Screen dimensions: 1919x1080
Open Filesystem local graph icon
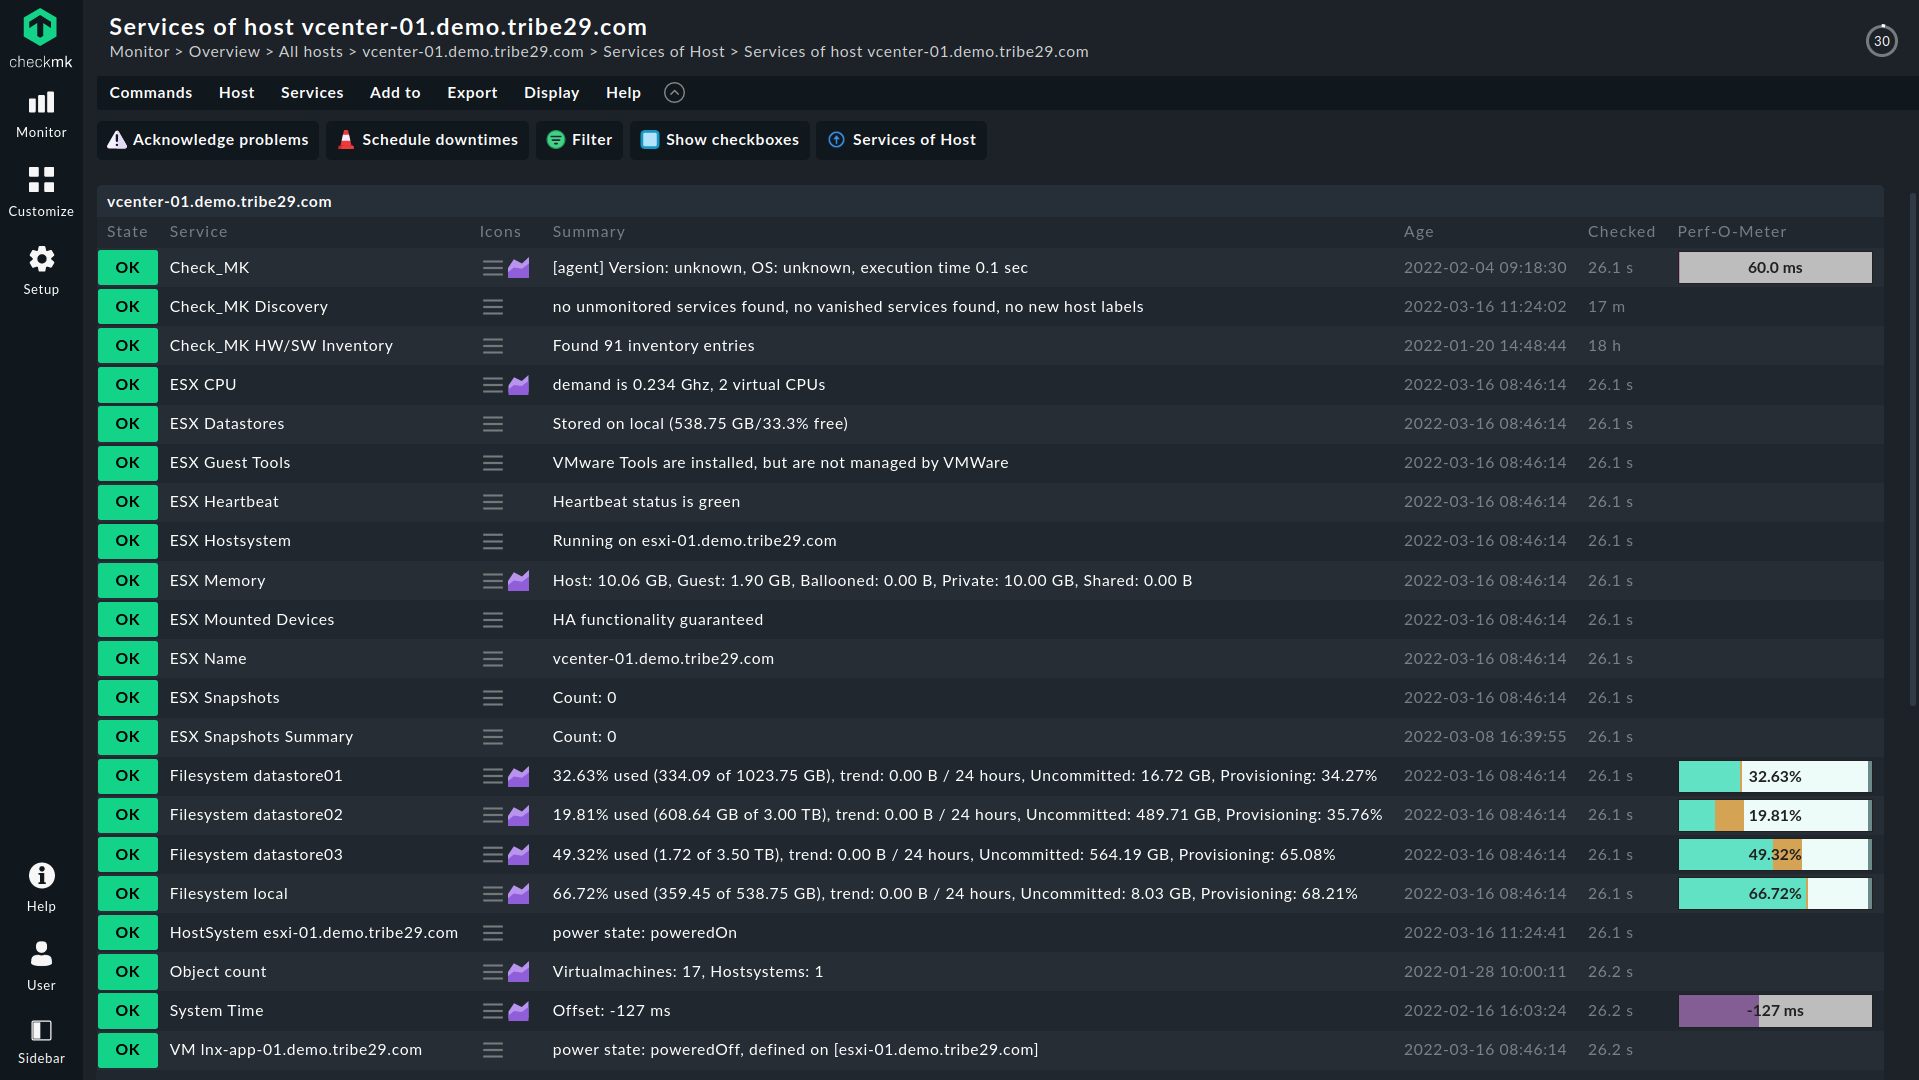519,894
